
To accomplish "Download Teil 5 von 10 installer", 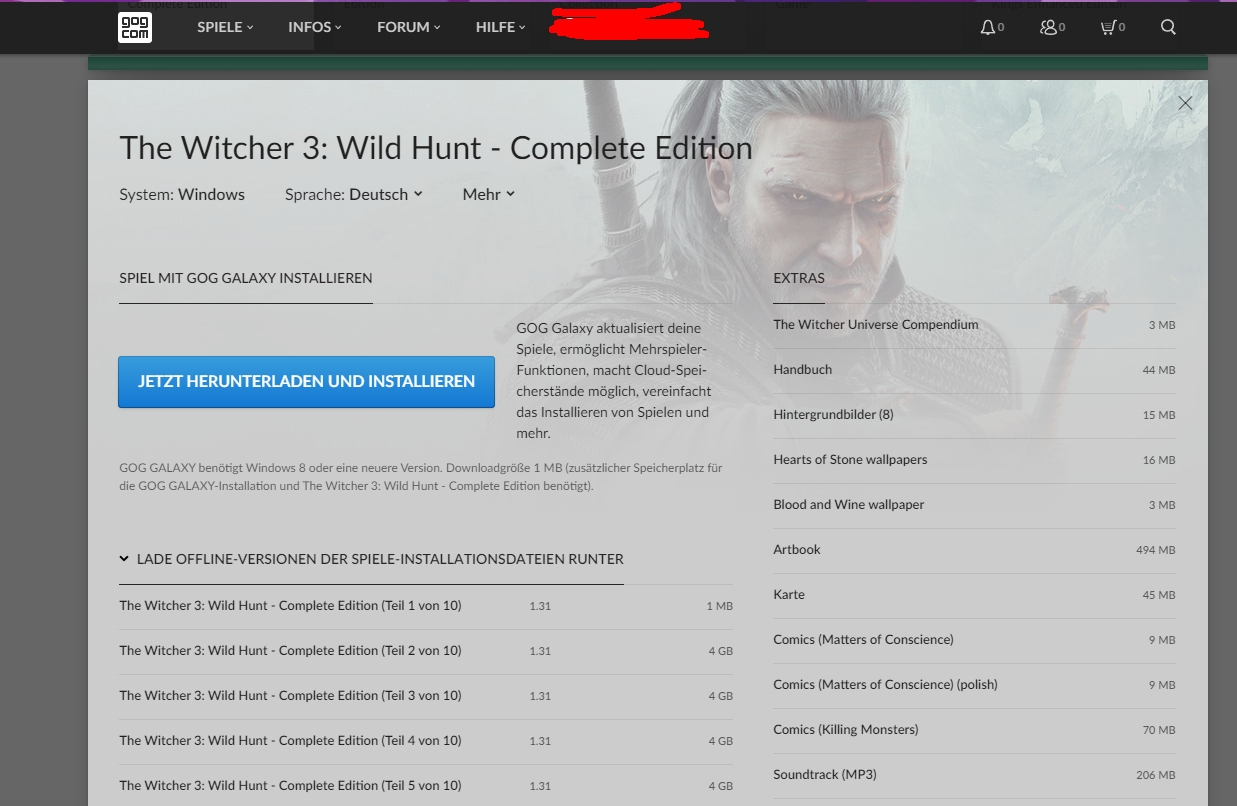I will coord(426,785).
